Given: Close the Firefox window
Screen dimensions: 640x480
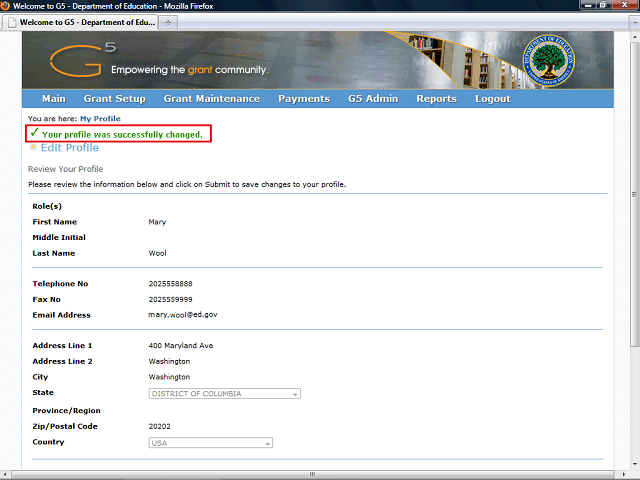Looking at the screenshot, I should (x=627, y=6).
